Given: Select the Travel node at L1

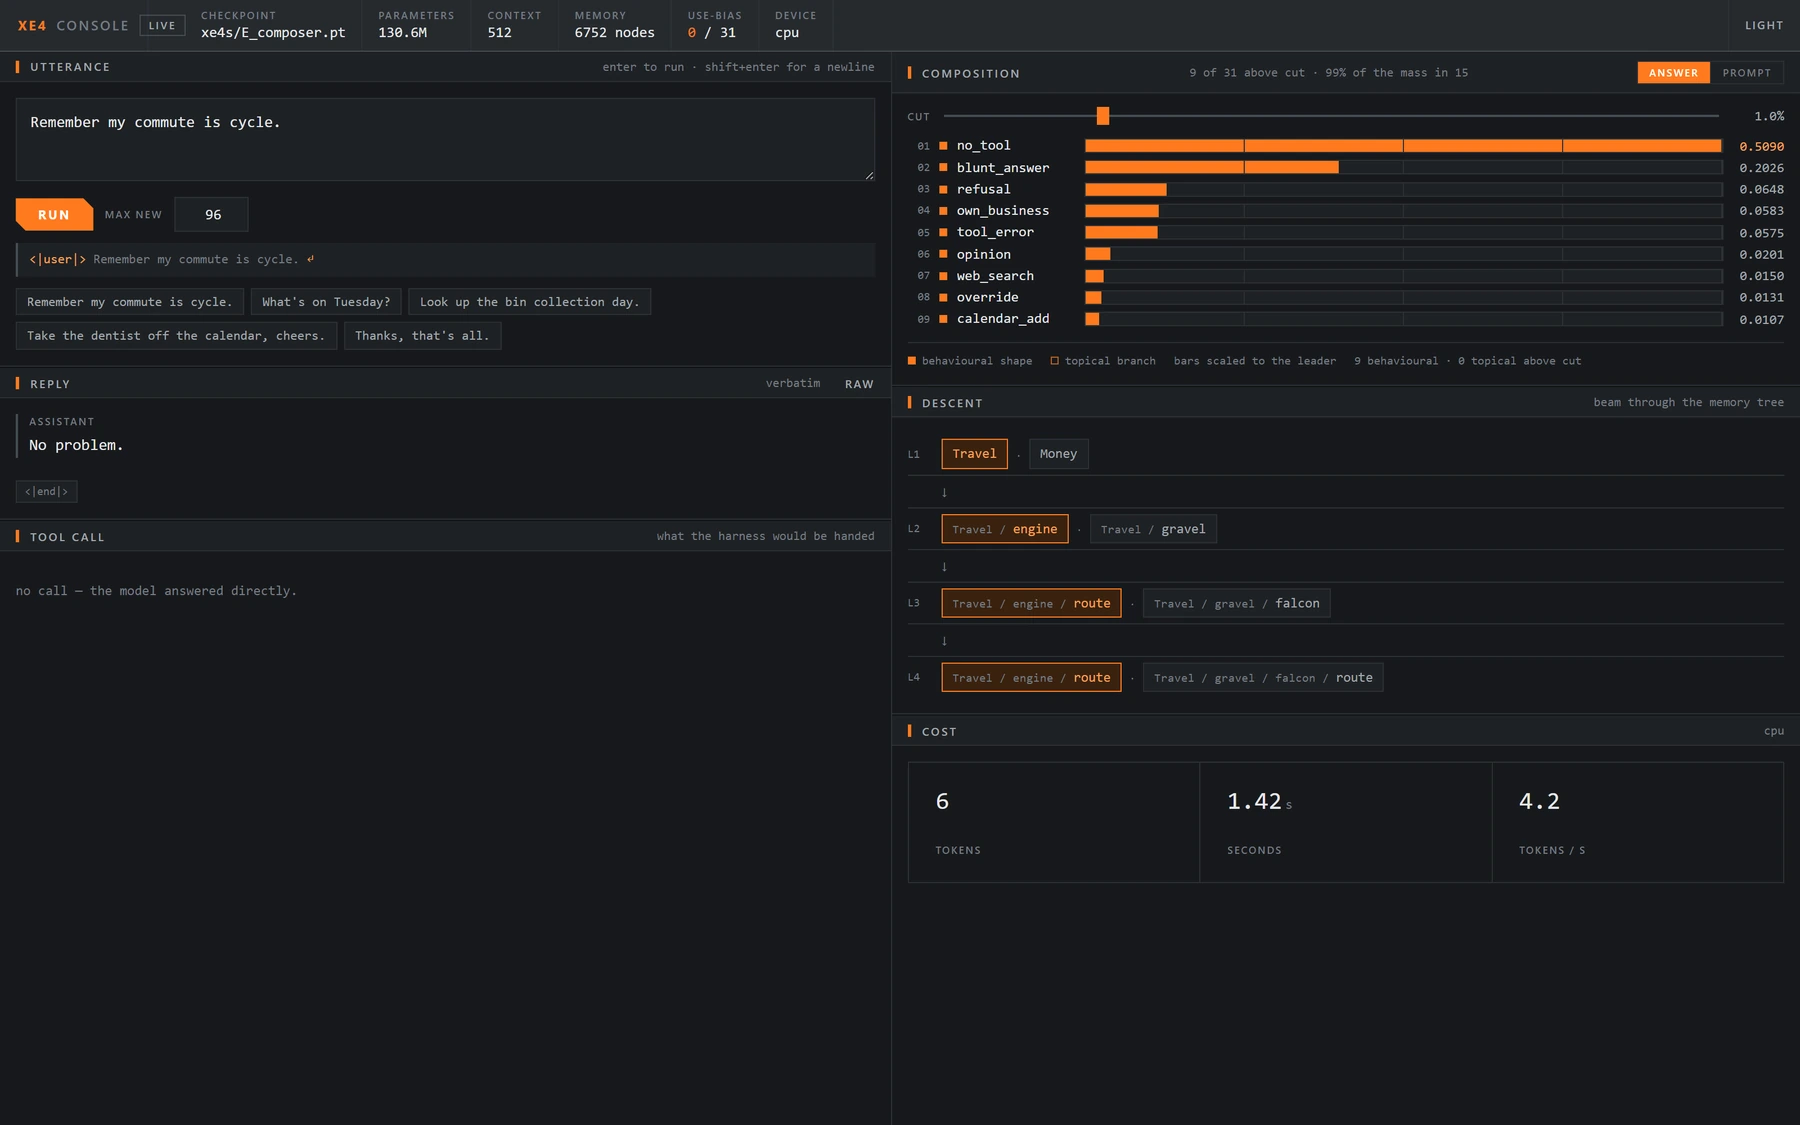Looking at the screenshot, I should click(974, 454).
